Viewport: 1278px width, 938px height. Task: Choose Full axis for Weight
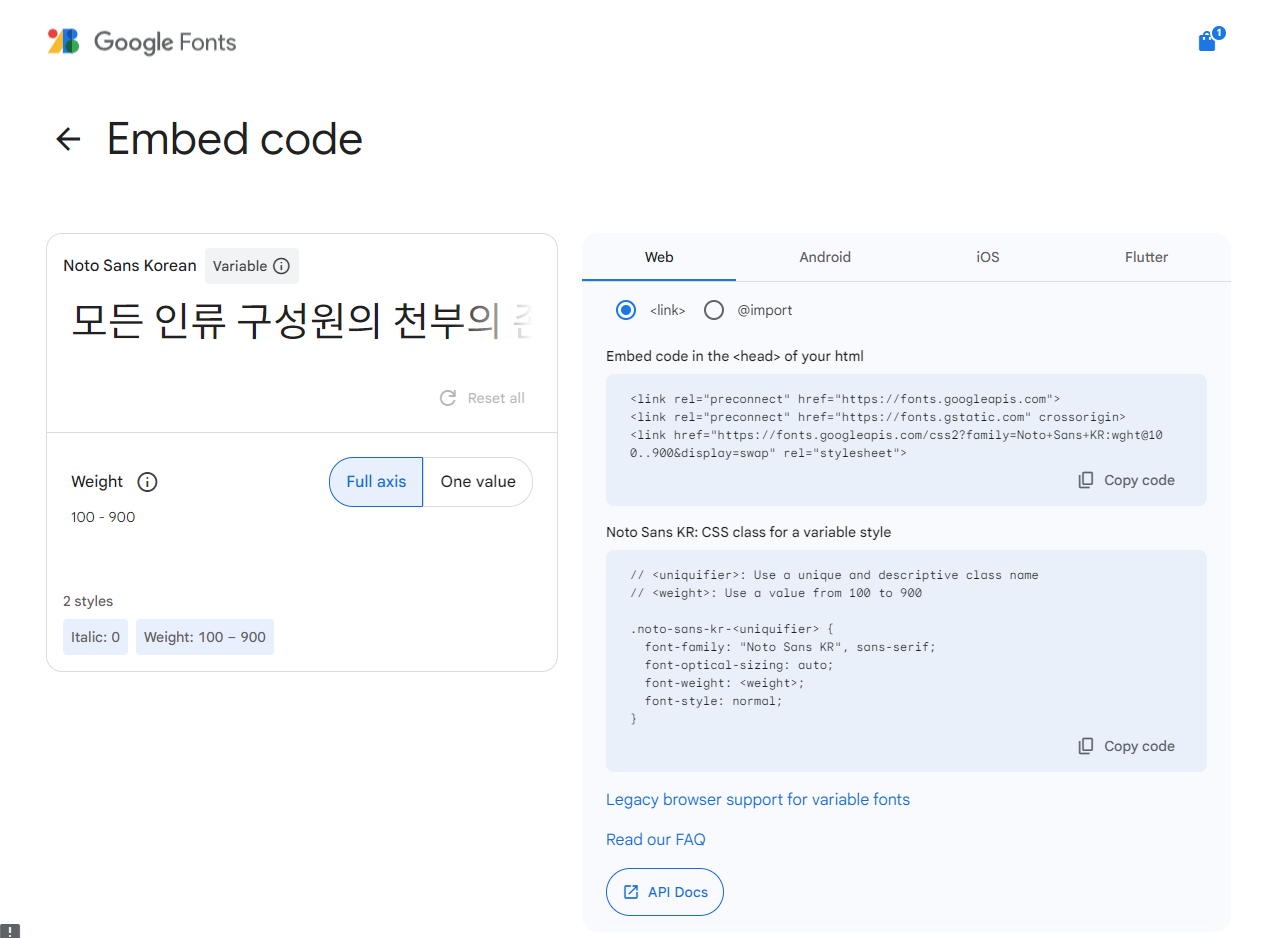(x=376, y=482)
